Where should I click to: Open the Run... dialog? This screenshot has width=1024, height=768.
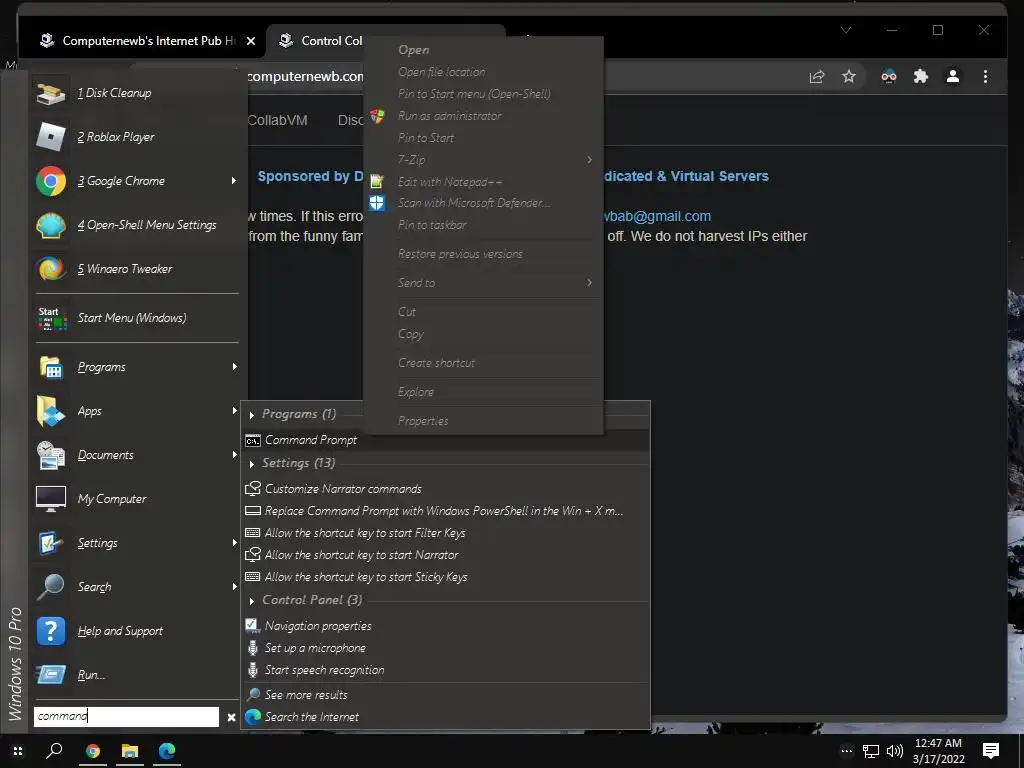pyautogui.click(x=136, y=675)
